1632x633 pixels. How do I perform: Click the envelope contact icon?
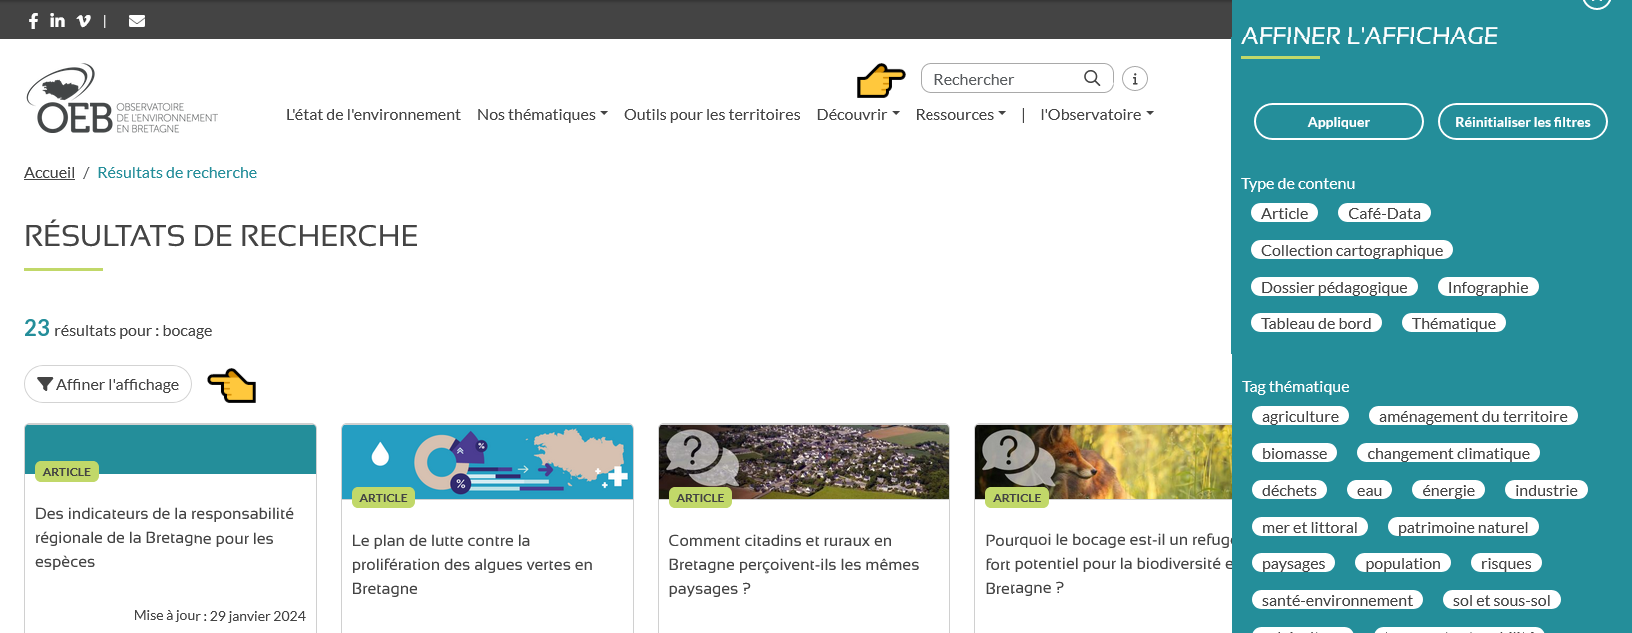coord(137,20)
